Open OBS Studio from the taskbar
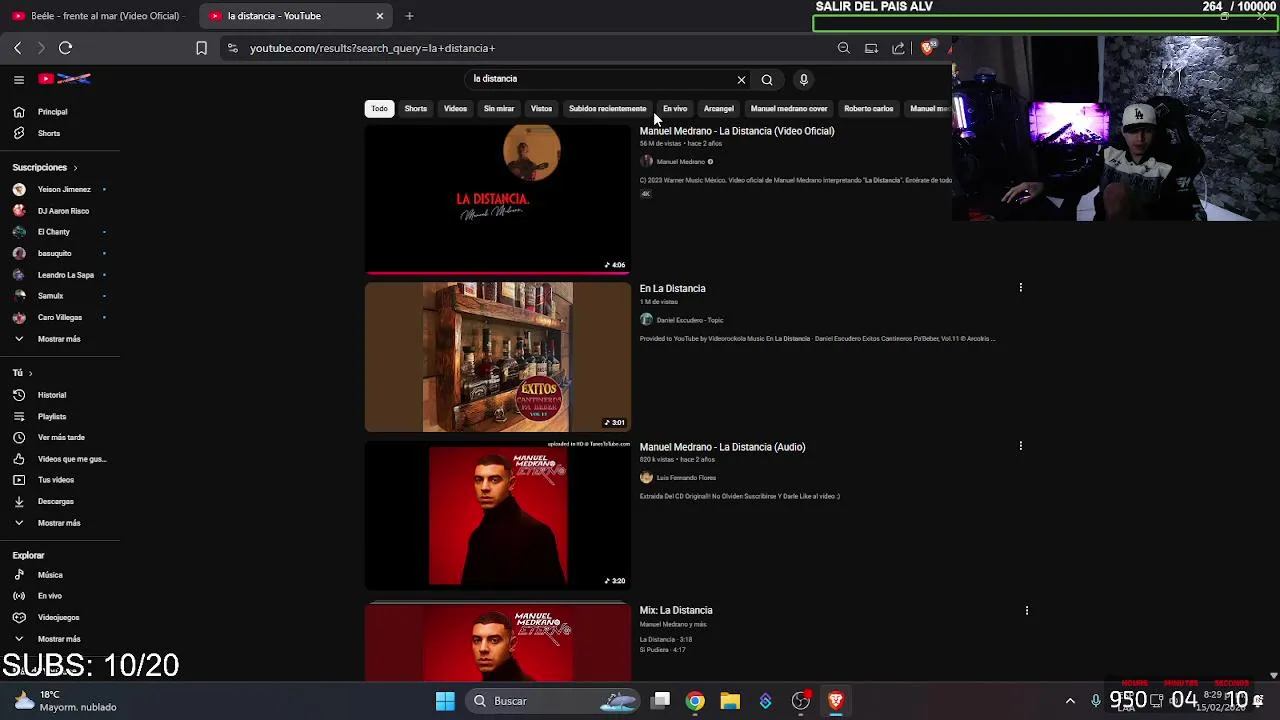 click(801, 701)
